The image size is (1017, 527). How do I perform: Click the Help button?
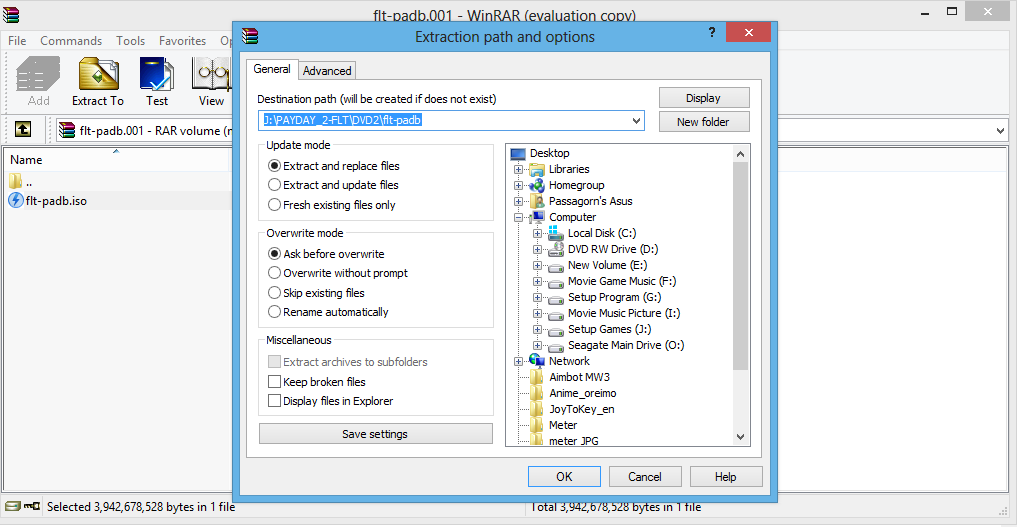pos(726,476)
